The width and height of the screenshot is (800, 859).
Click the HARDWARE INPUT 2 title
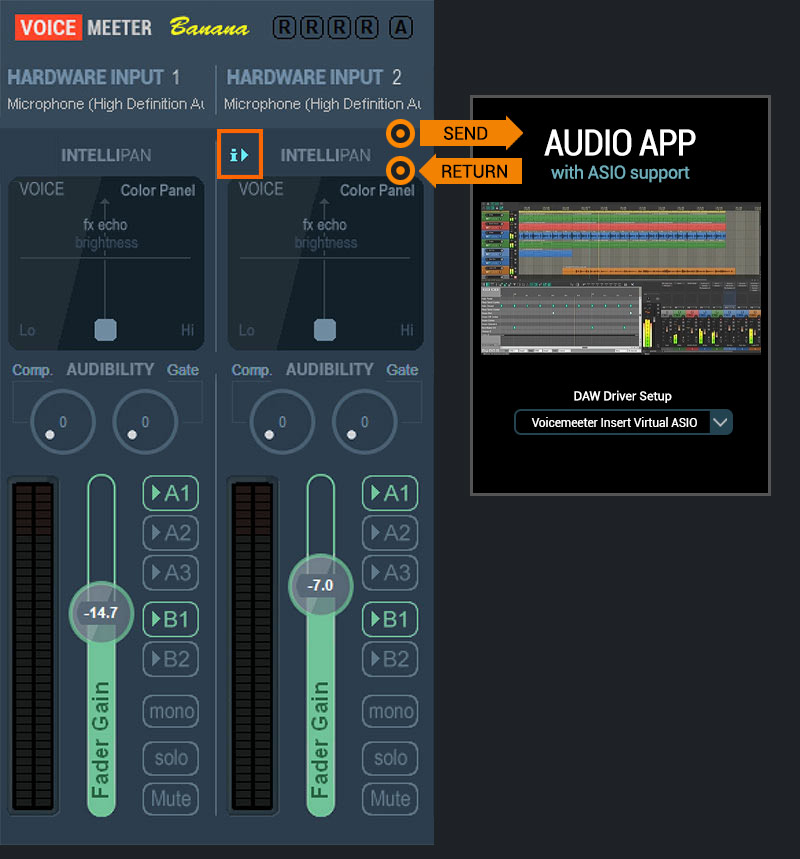click(x=314, y=77)
